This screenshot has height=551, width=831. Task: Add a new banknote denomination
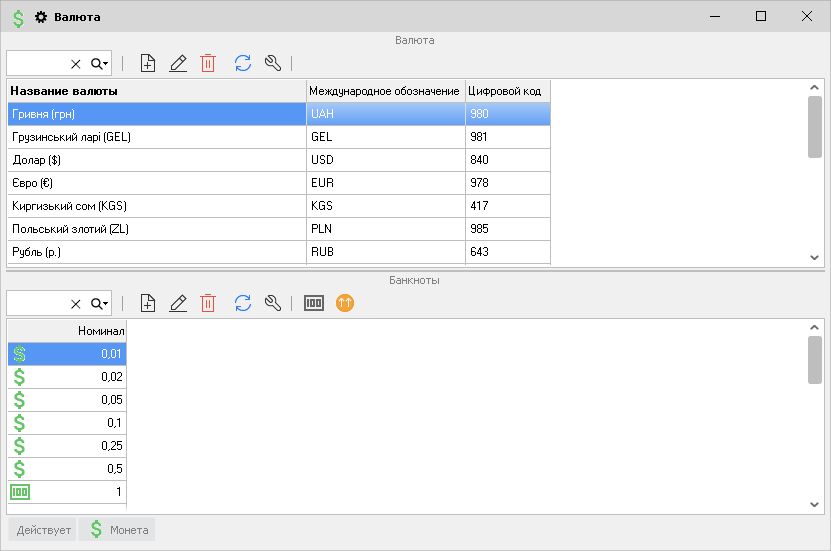click(148, 302)
